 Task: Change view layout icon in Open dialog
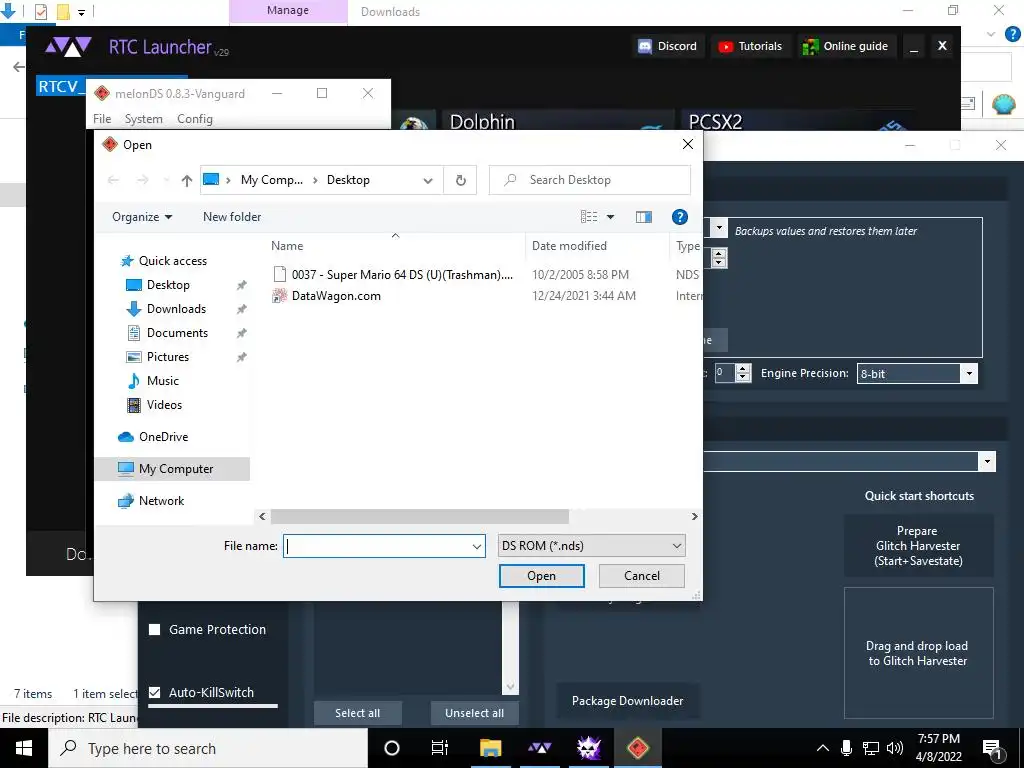(589, 217)
